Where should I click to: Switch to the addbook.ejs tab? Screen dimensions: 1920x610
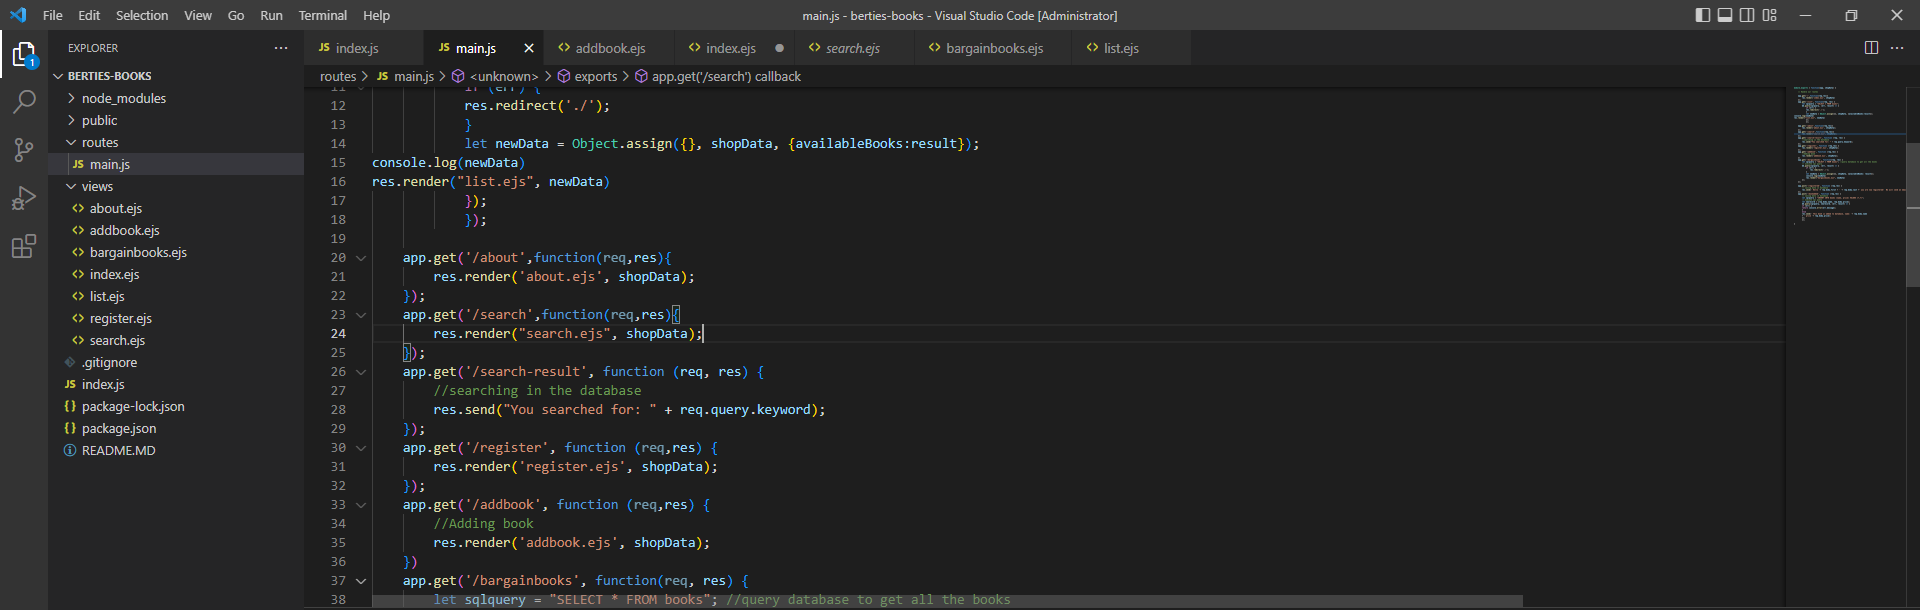click(x=609, y=48)
